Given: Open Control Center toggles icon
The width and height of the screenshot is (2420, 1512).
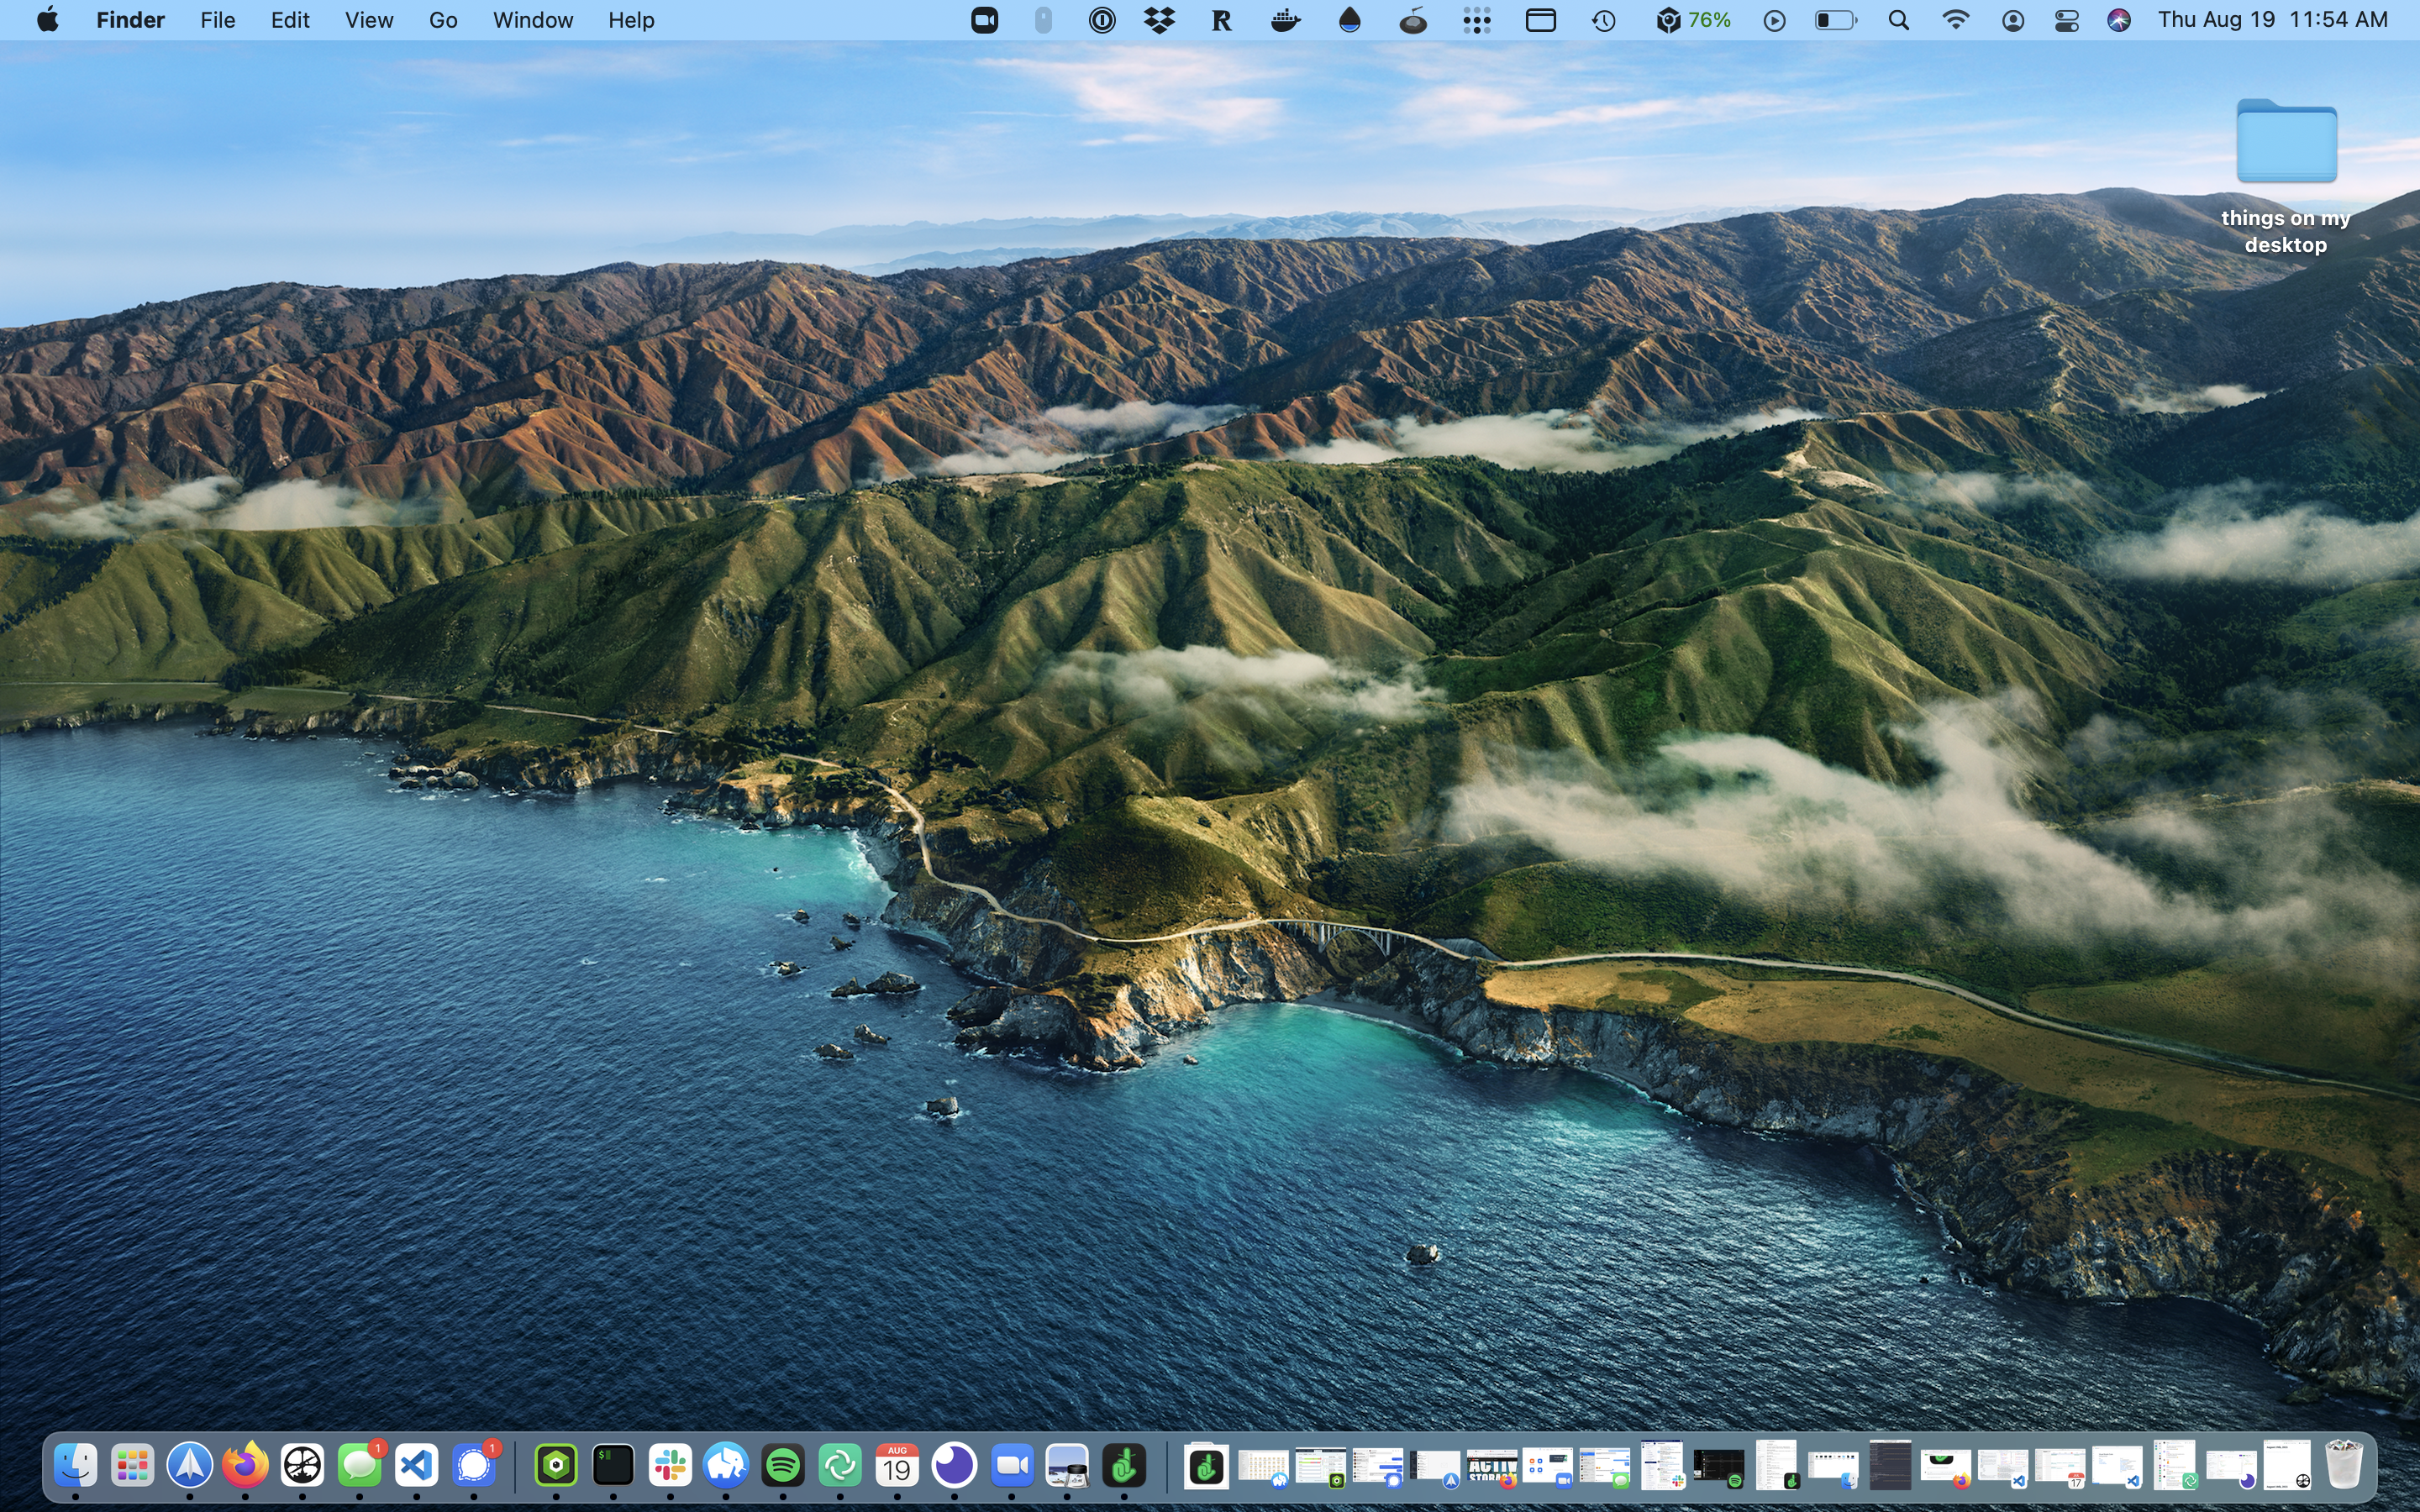Looking at the screenshot, I should pyautogui.click(x=2066, y=20).
